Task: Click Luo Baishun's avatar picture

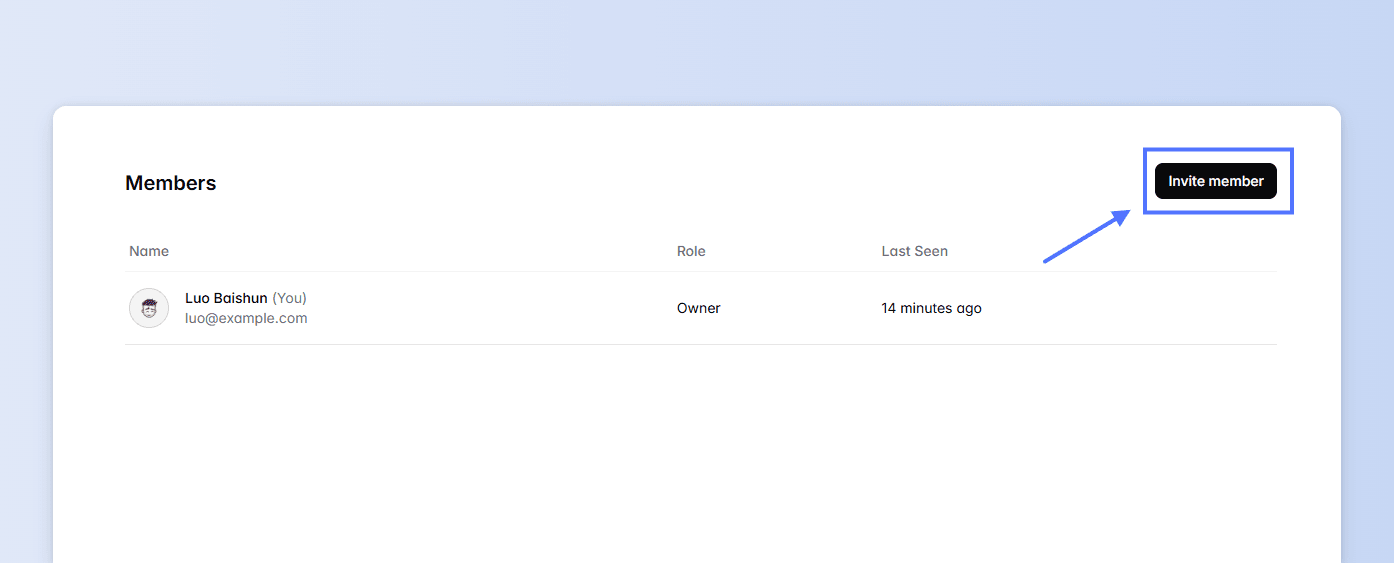Action: [x=149, y=308]
